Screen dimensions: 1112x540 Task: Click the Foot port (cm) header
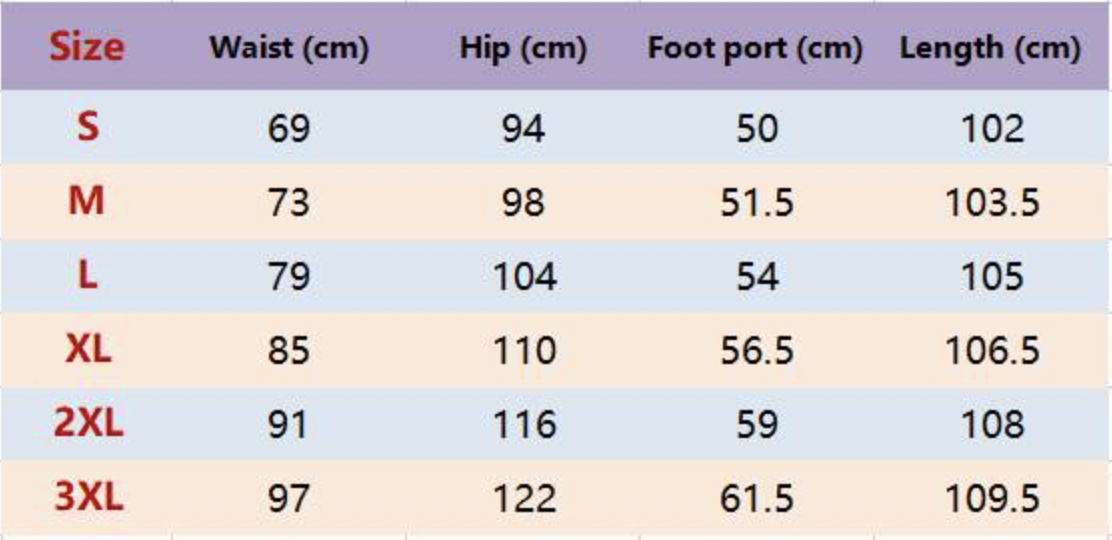pyautogui.click(x=755, y=49)
